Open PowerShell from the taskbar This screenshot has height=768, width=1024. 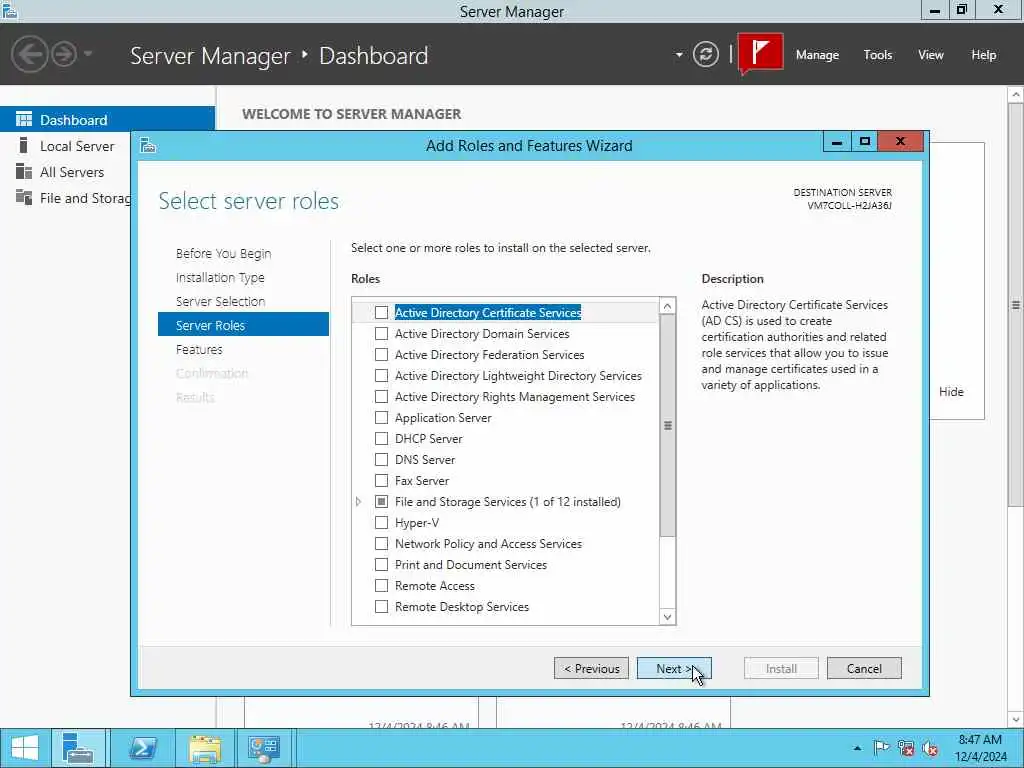pos(142,748)
